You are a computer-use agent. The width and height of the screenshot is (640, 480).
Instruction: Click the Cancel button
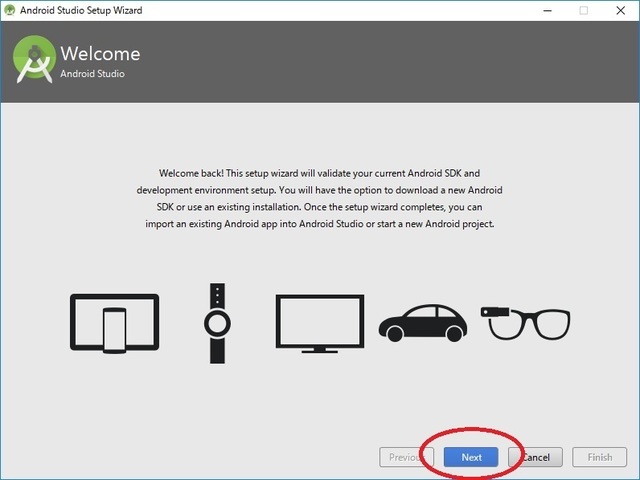pos(535,457)
